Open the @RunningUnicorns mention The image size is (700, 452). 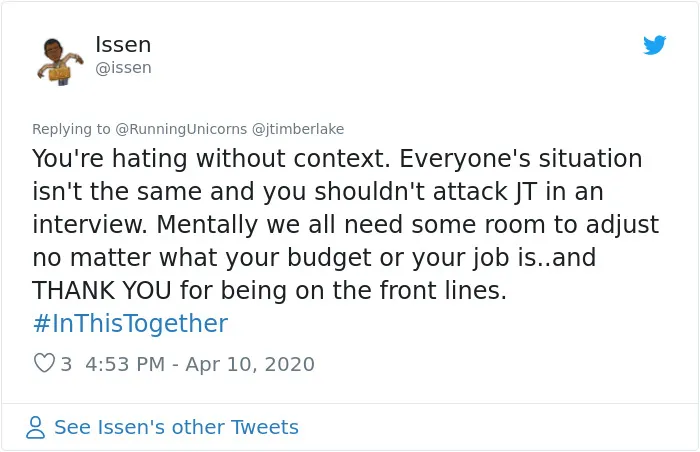tap(181, 129)
